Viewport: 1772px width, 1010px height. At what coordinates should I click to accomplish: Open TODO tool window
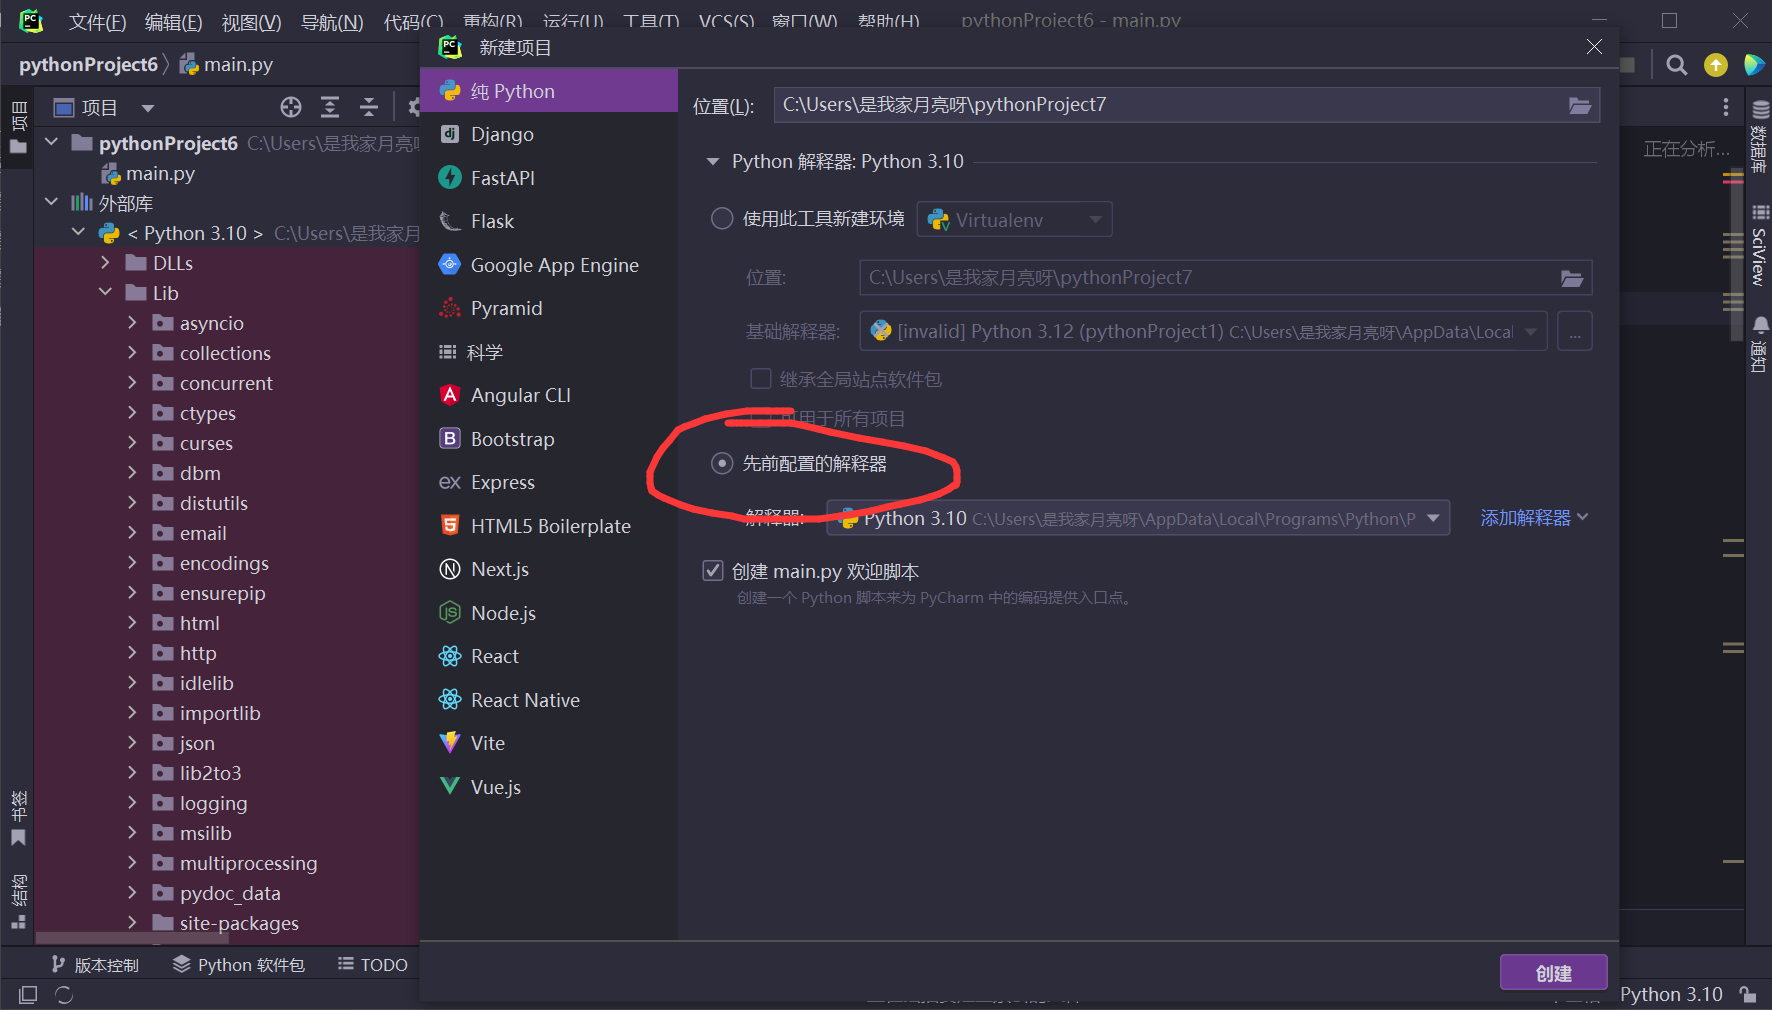point(373,964)
